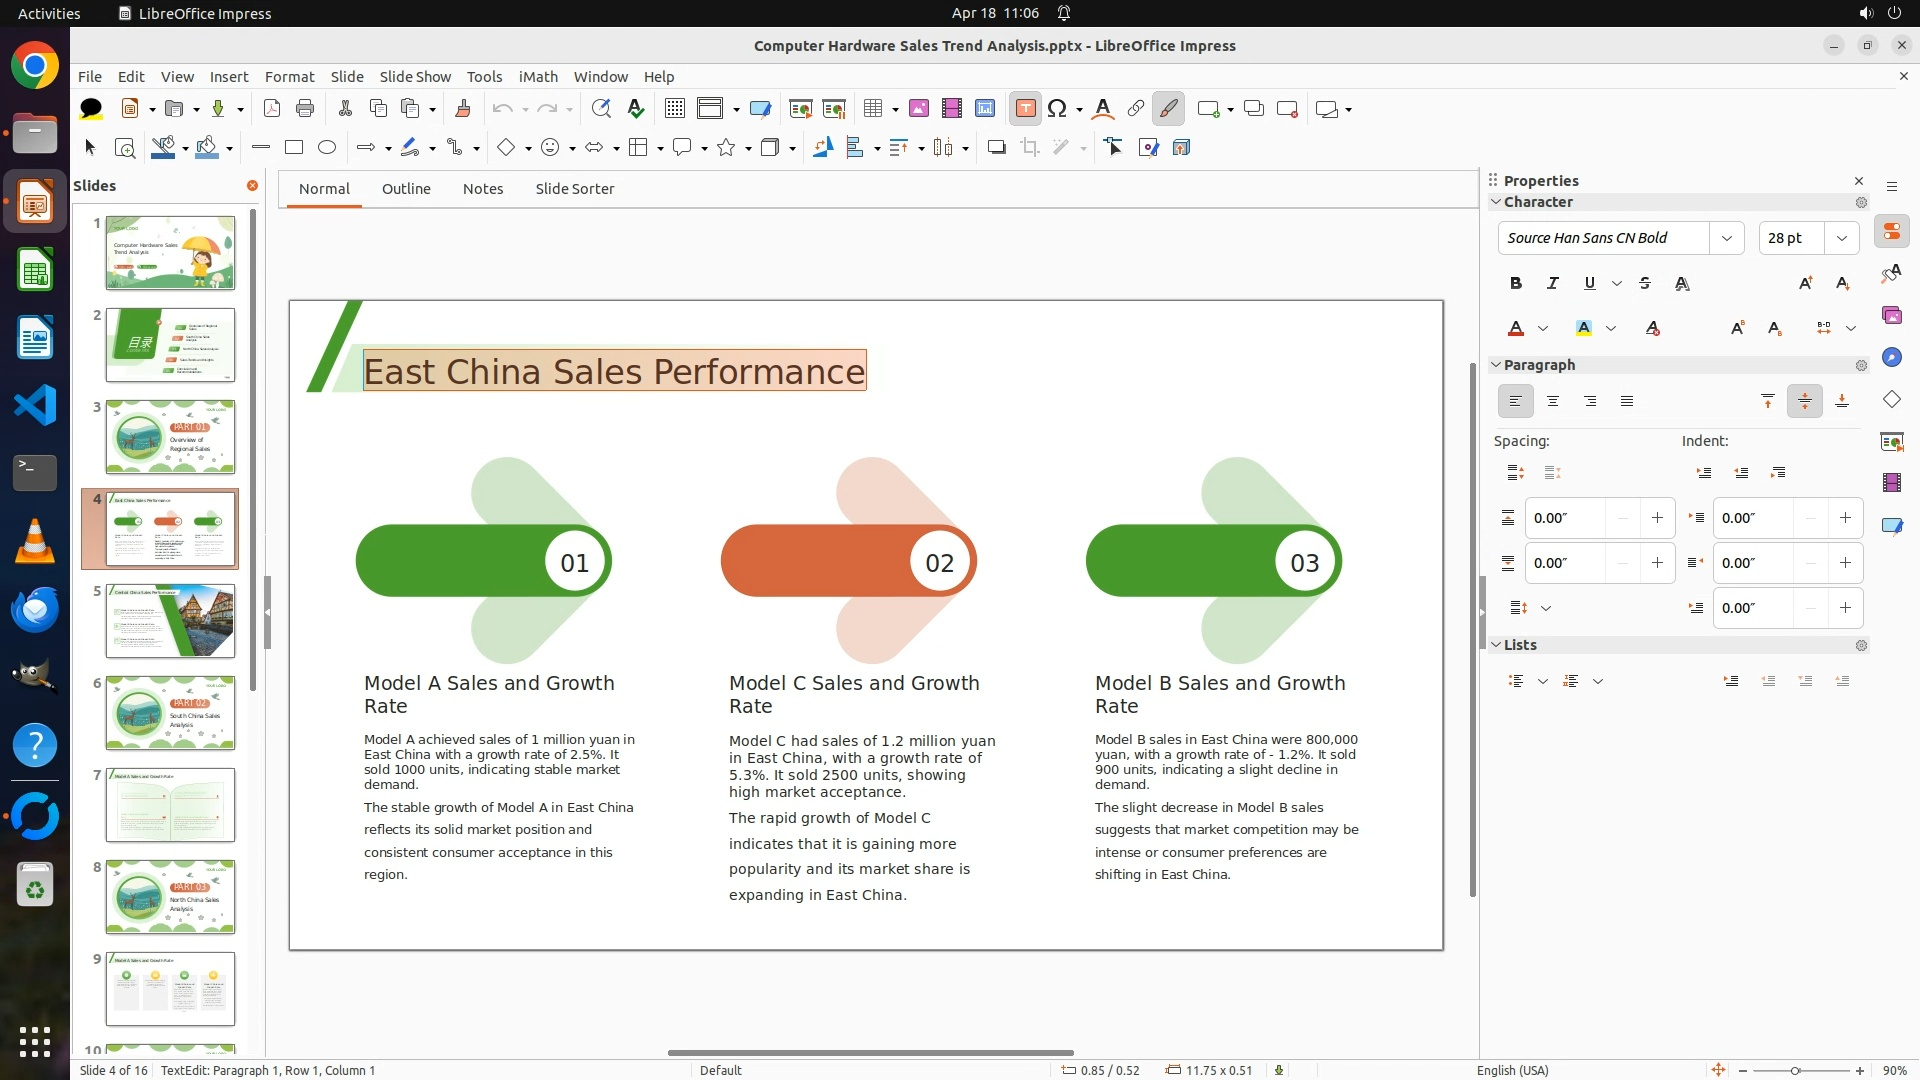The width and height of the screenshot is (1920, 1080).
Task: Open the Slide Show menu
Action: (415, 77)
